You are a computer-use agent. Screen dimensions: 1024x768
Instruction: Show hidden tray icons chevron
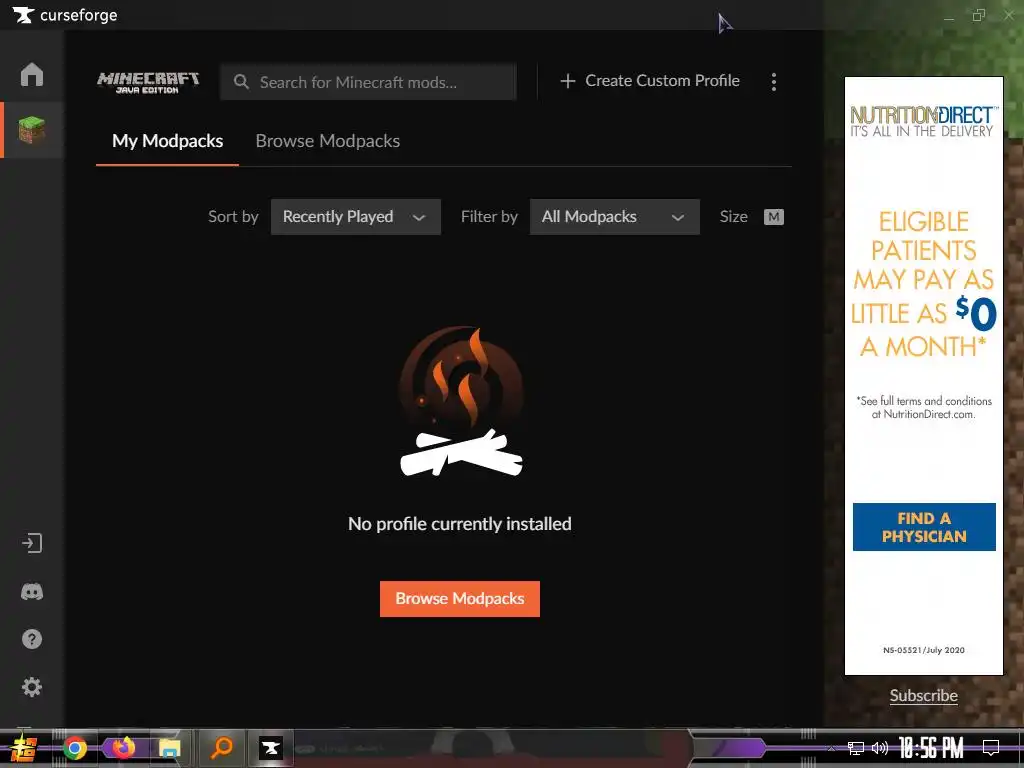831,748
